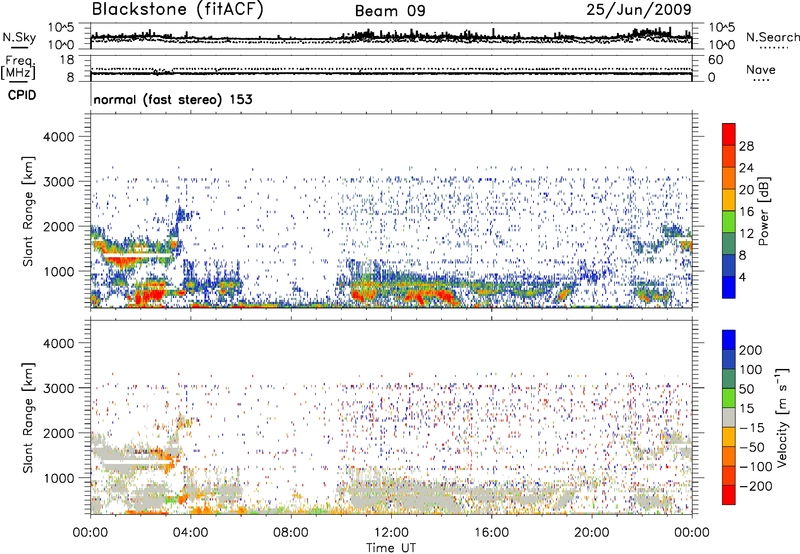Click the 'Time UT' axis label
Screen dimensions: 800x554
tap(391, 548)
